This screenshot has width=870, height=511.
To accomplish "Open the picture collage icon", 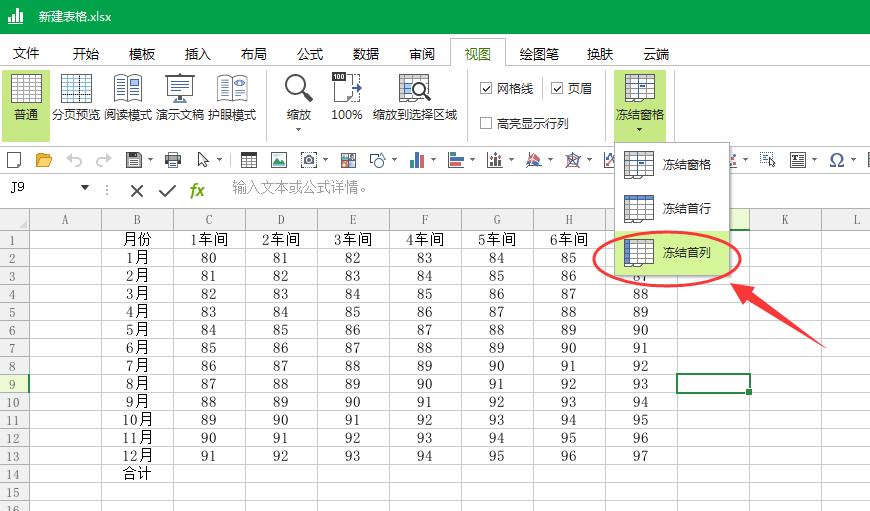I will pos(348,160).
